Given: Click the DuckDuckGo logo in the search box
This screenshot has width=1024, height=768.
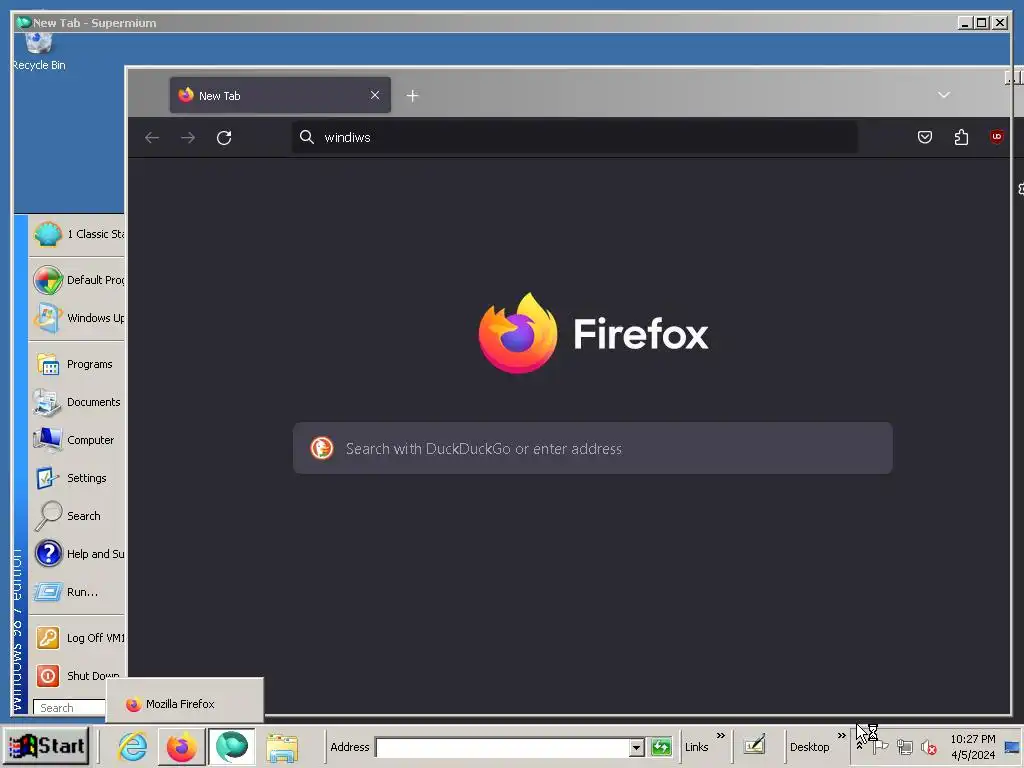Looking at the screenshot, I should tap(321, 449).
